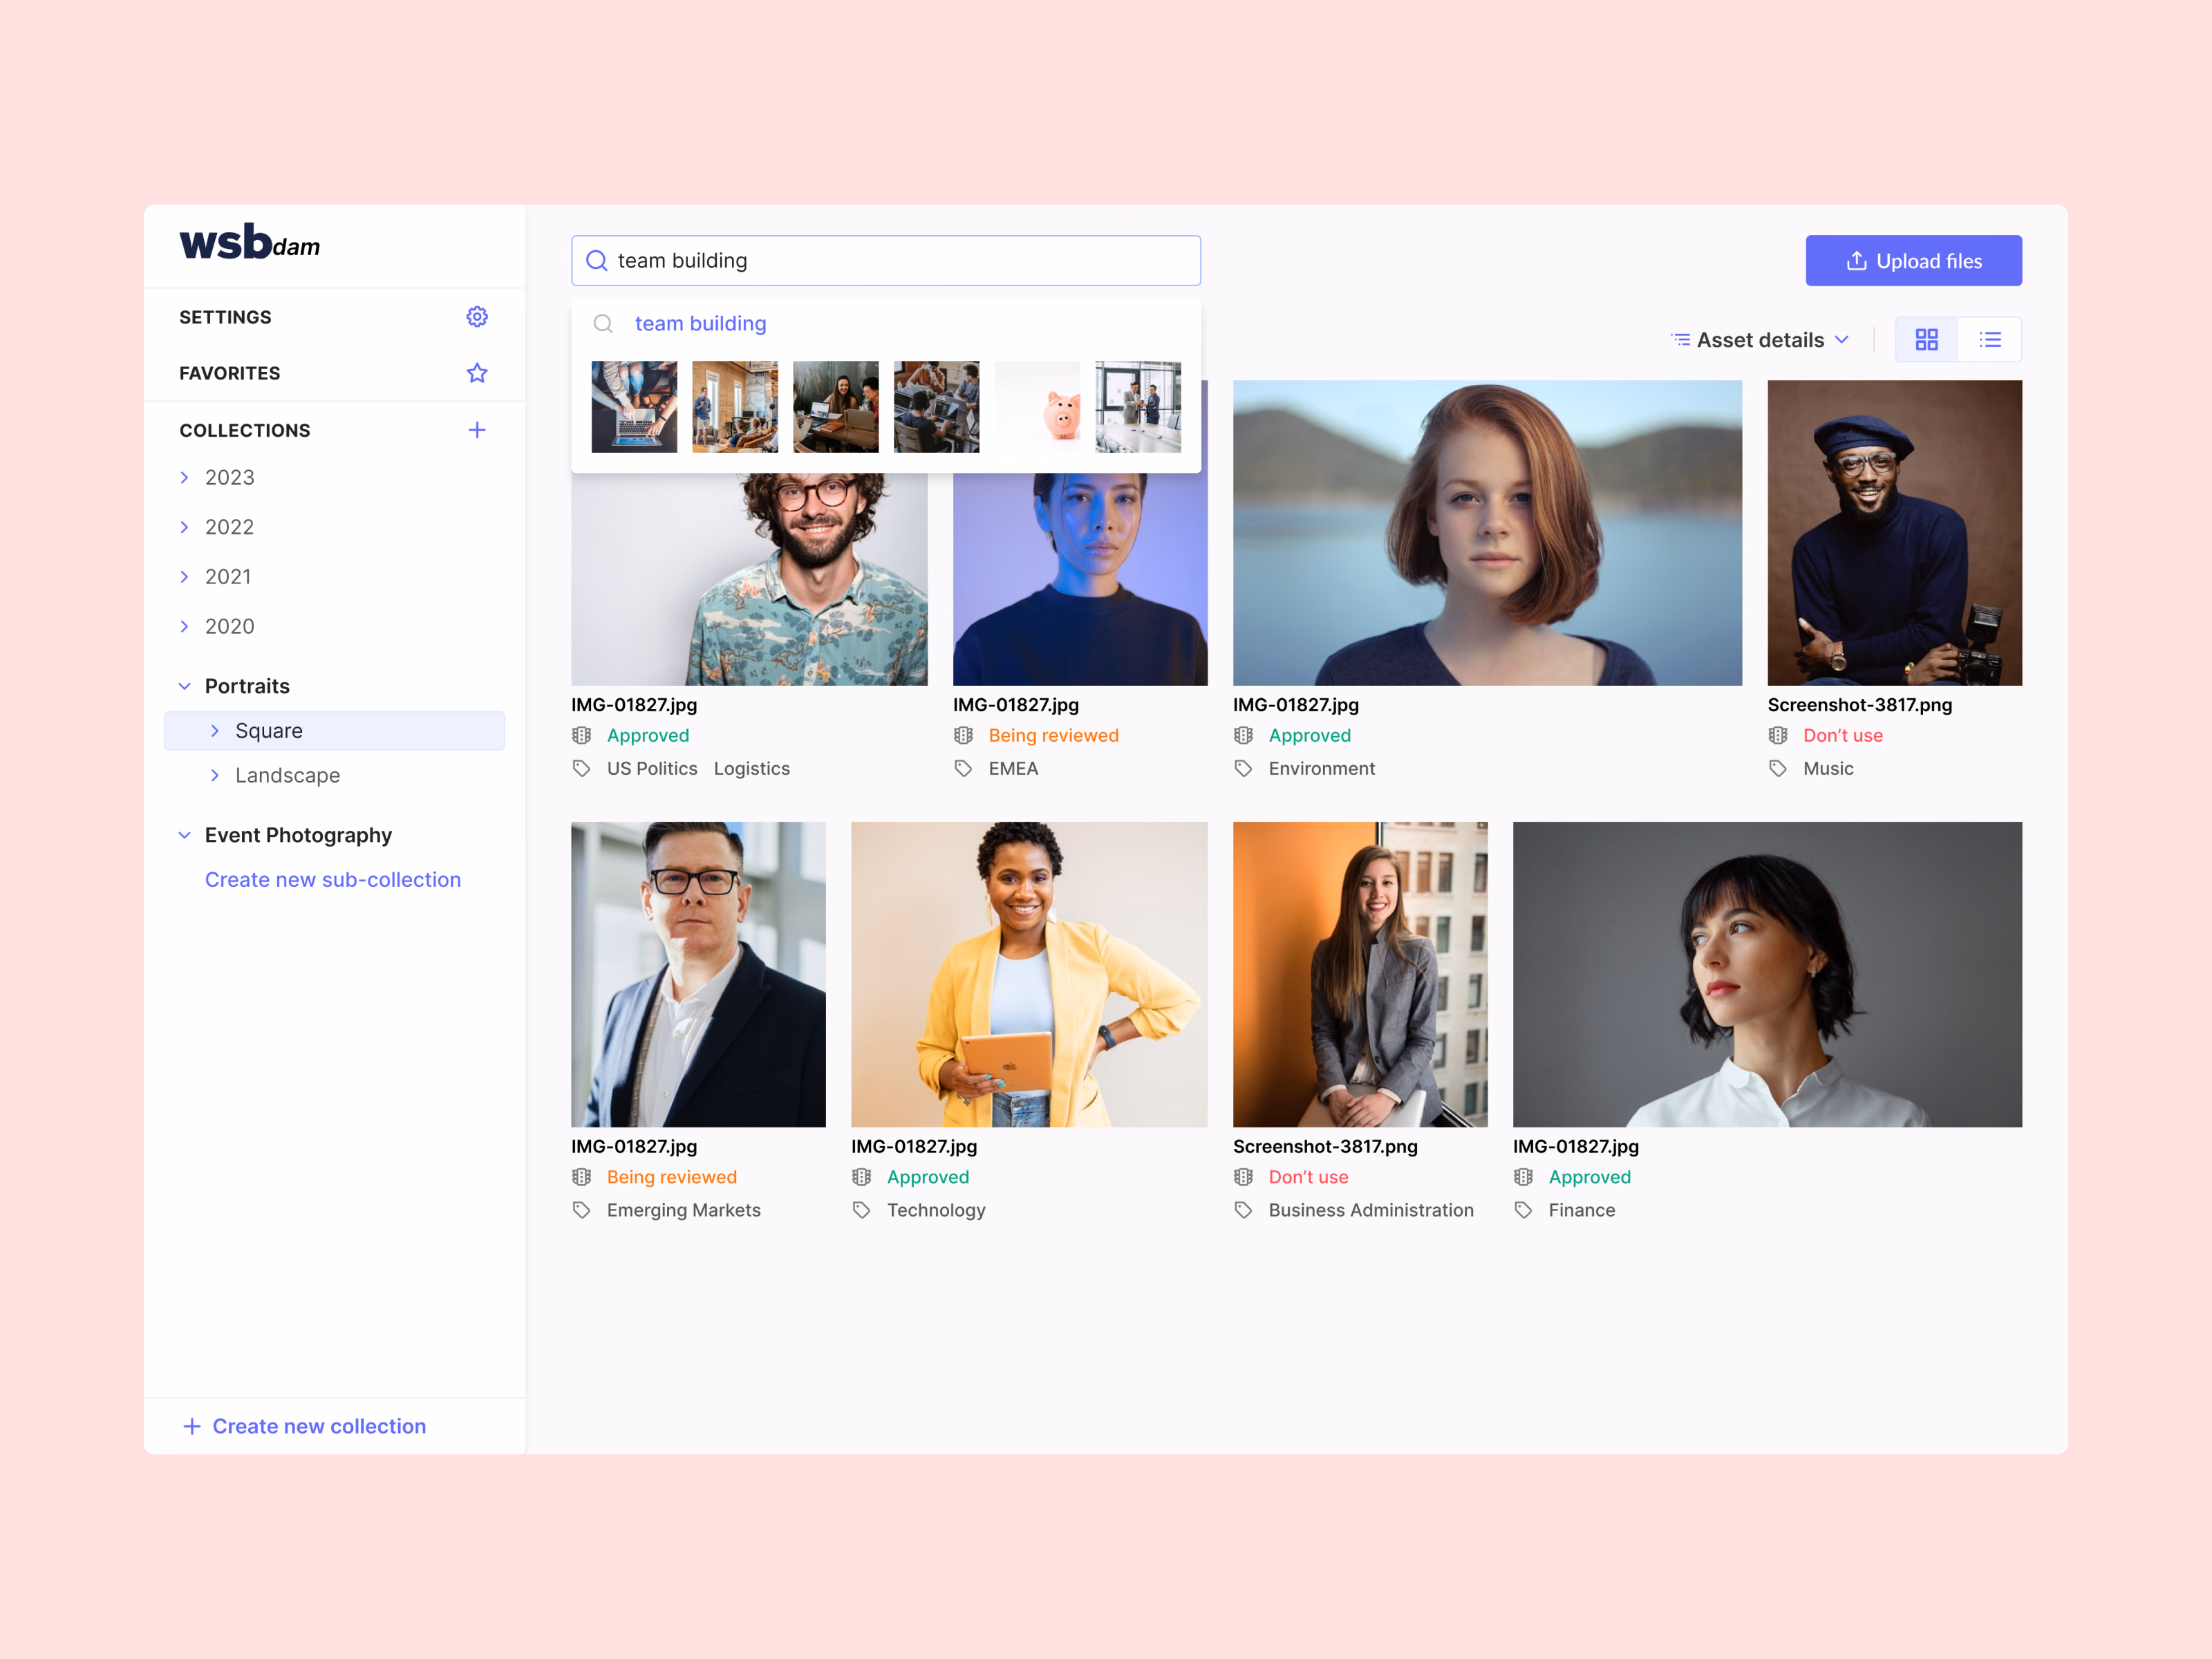
Task: Click the tag icon beside Emerging Markets
Action: point(581,1210)
